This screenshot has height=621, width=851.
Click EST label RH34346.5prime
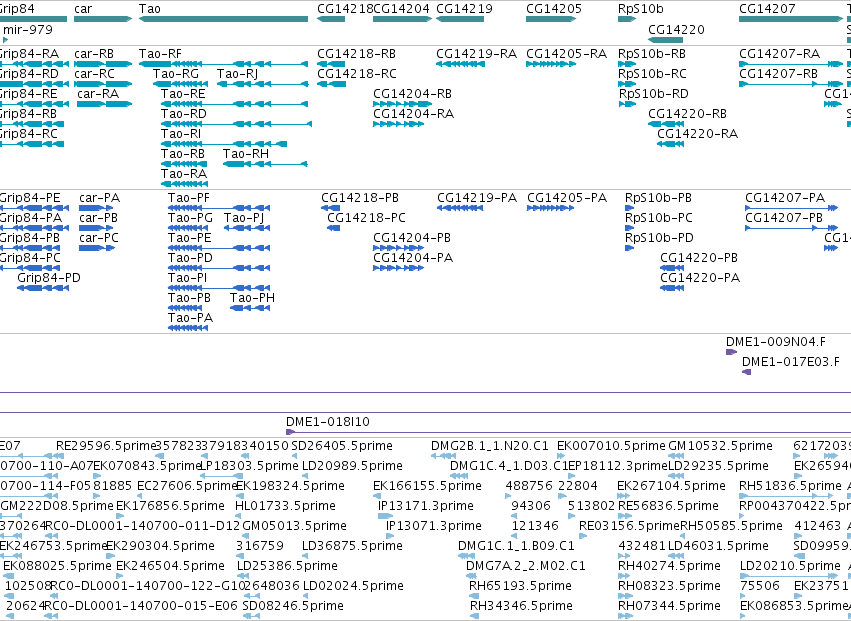point(520,605)
